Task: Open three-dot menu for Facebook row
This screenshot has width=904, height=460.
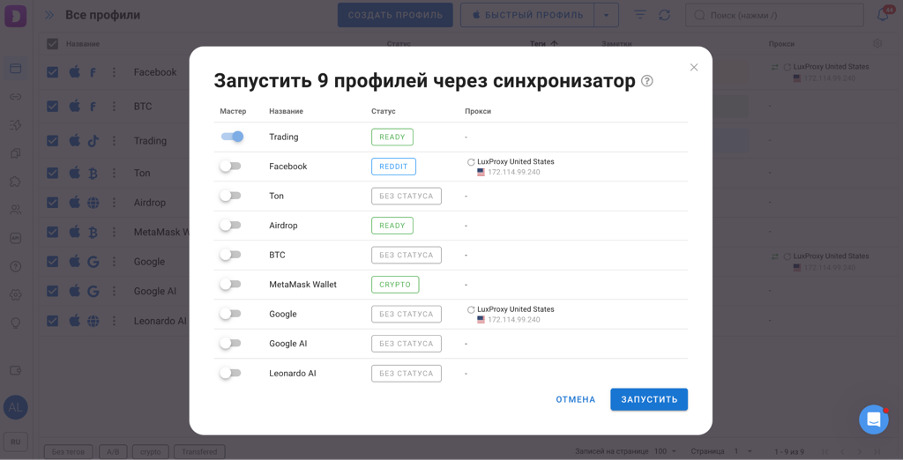Action: pos(114,72)
